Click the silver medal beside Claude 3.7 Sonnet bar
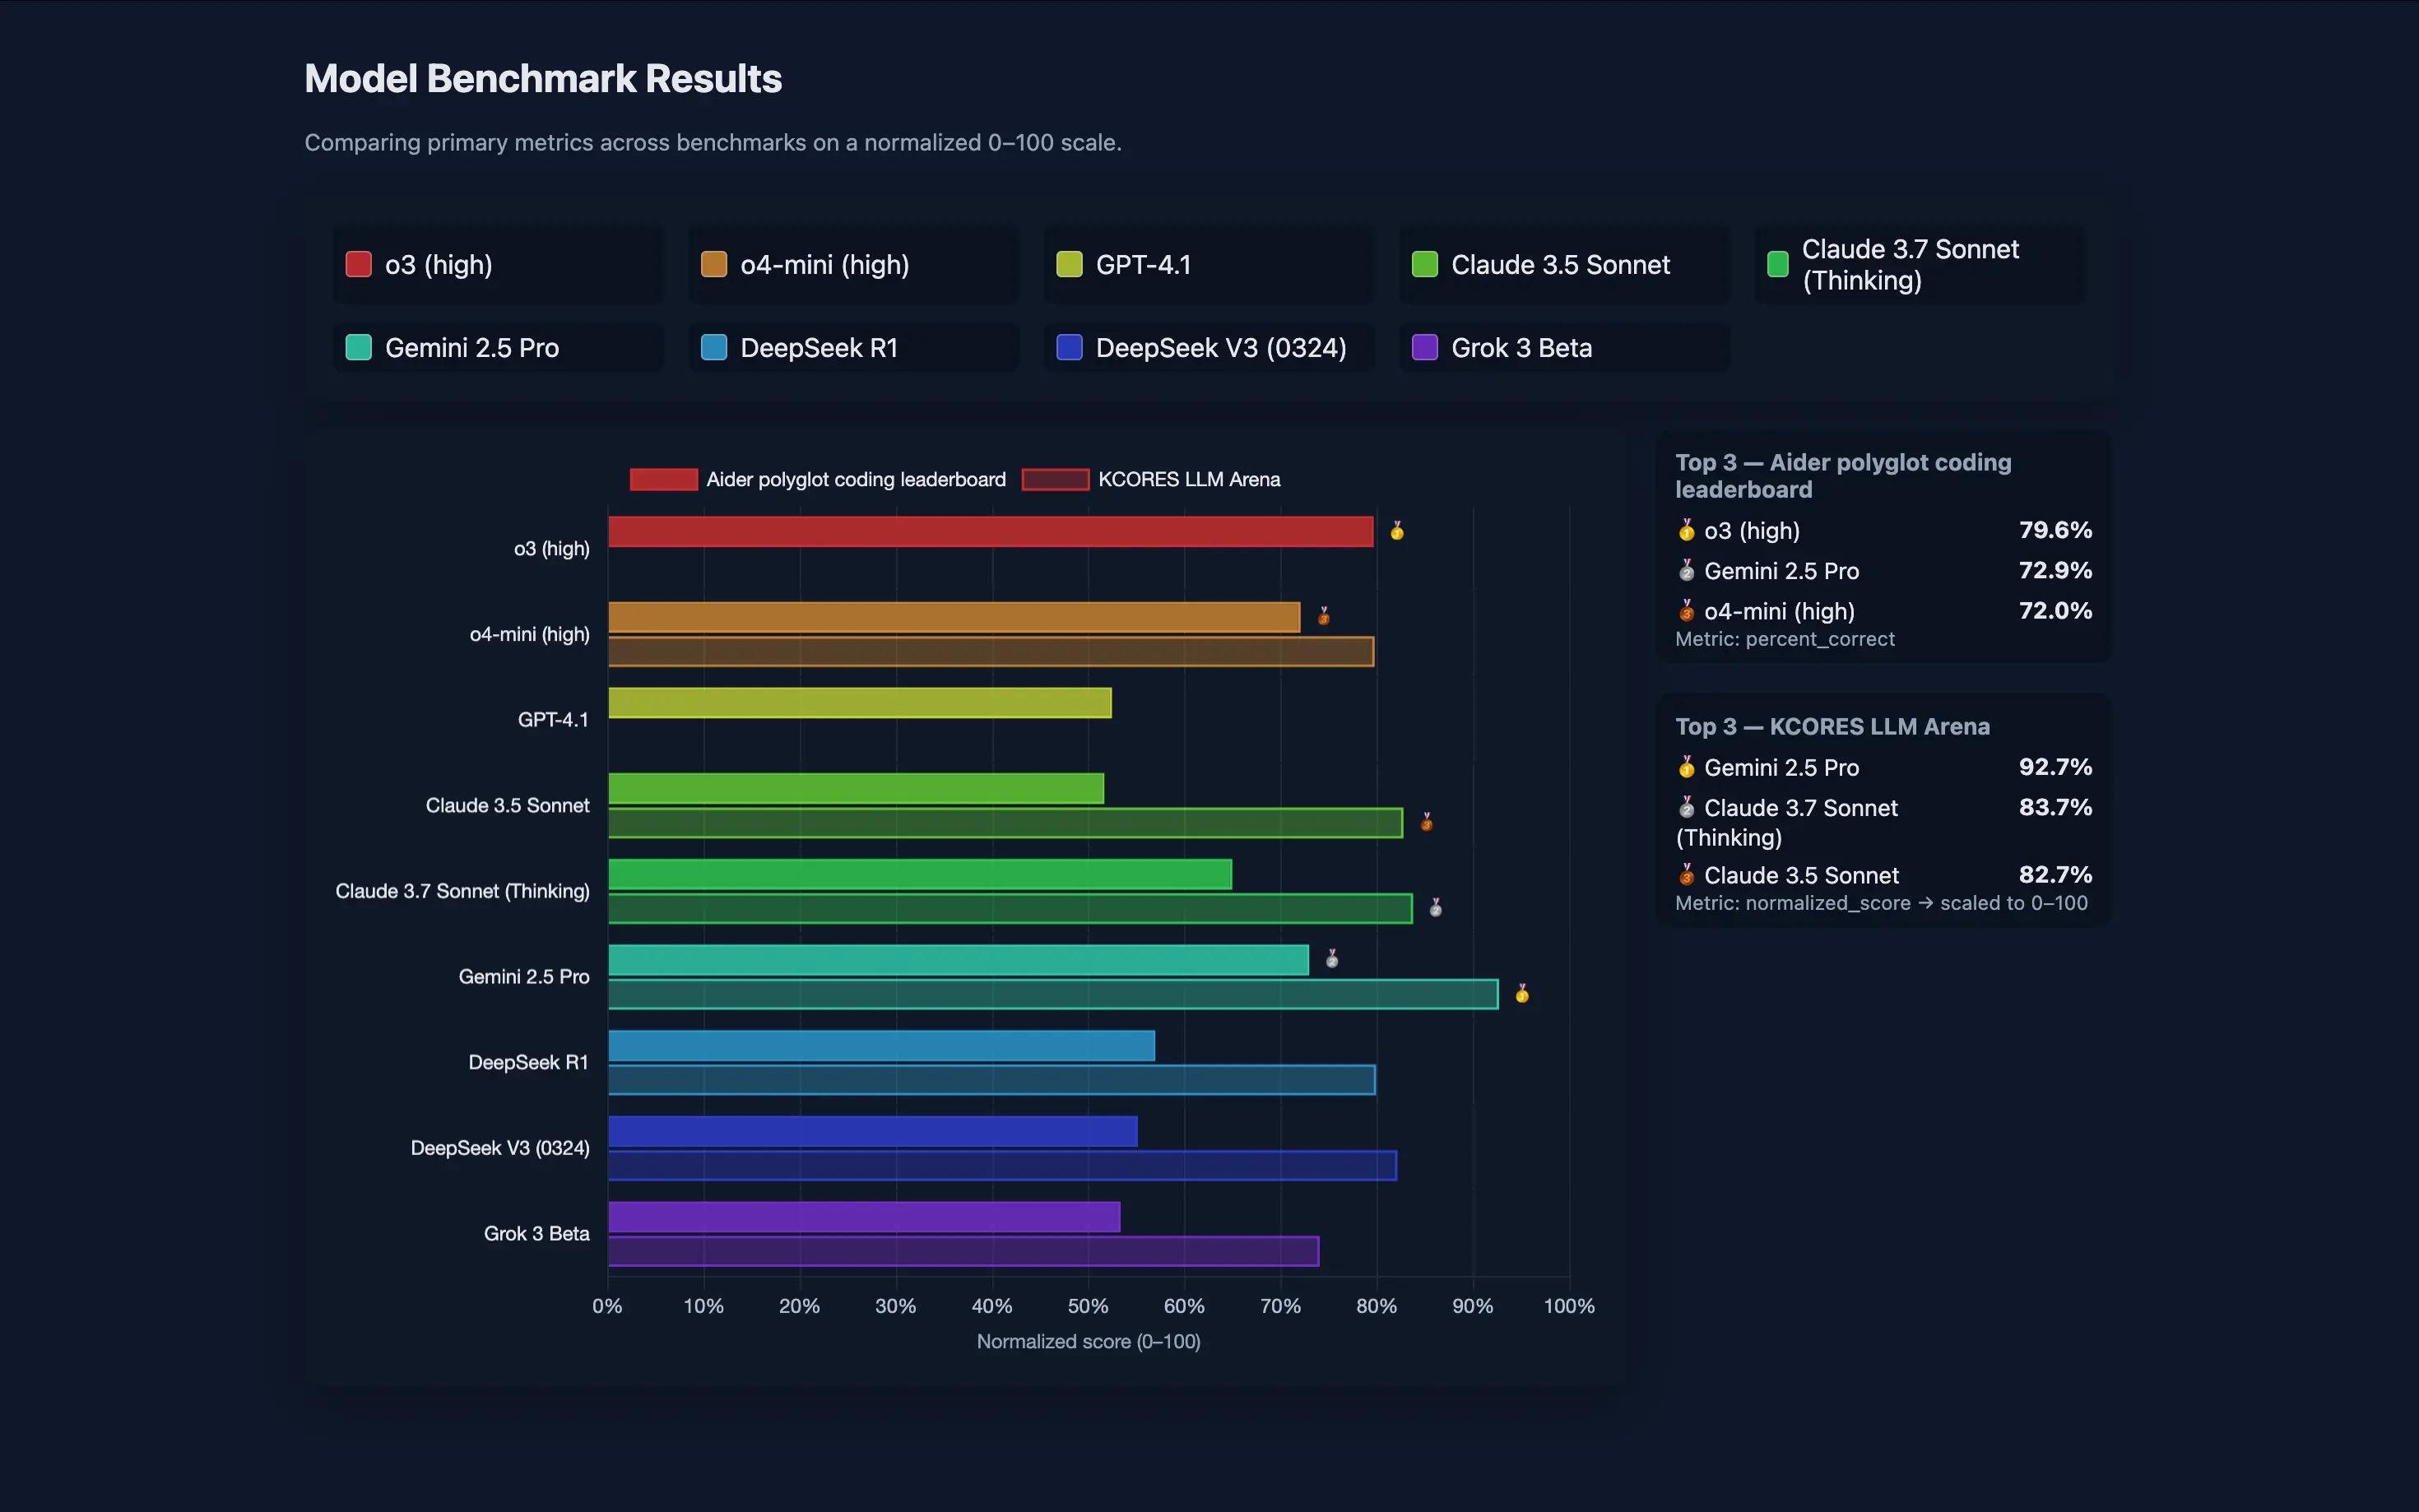The height and width of the screenshot is (1512, 2419). click(1435, 907)
